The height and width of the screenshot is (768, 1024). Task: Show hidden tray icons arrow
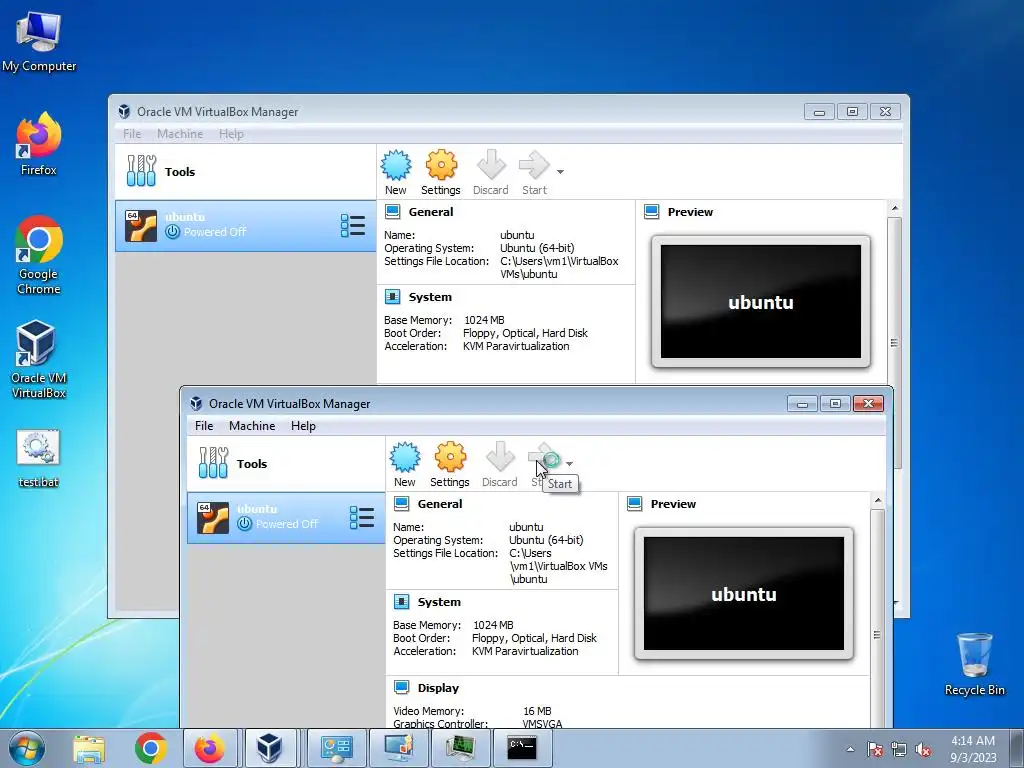click(x=850, y=749)
